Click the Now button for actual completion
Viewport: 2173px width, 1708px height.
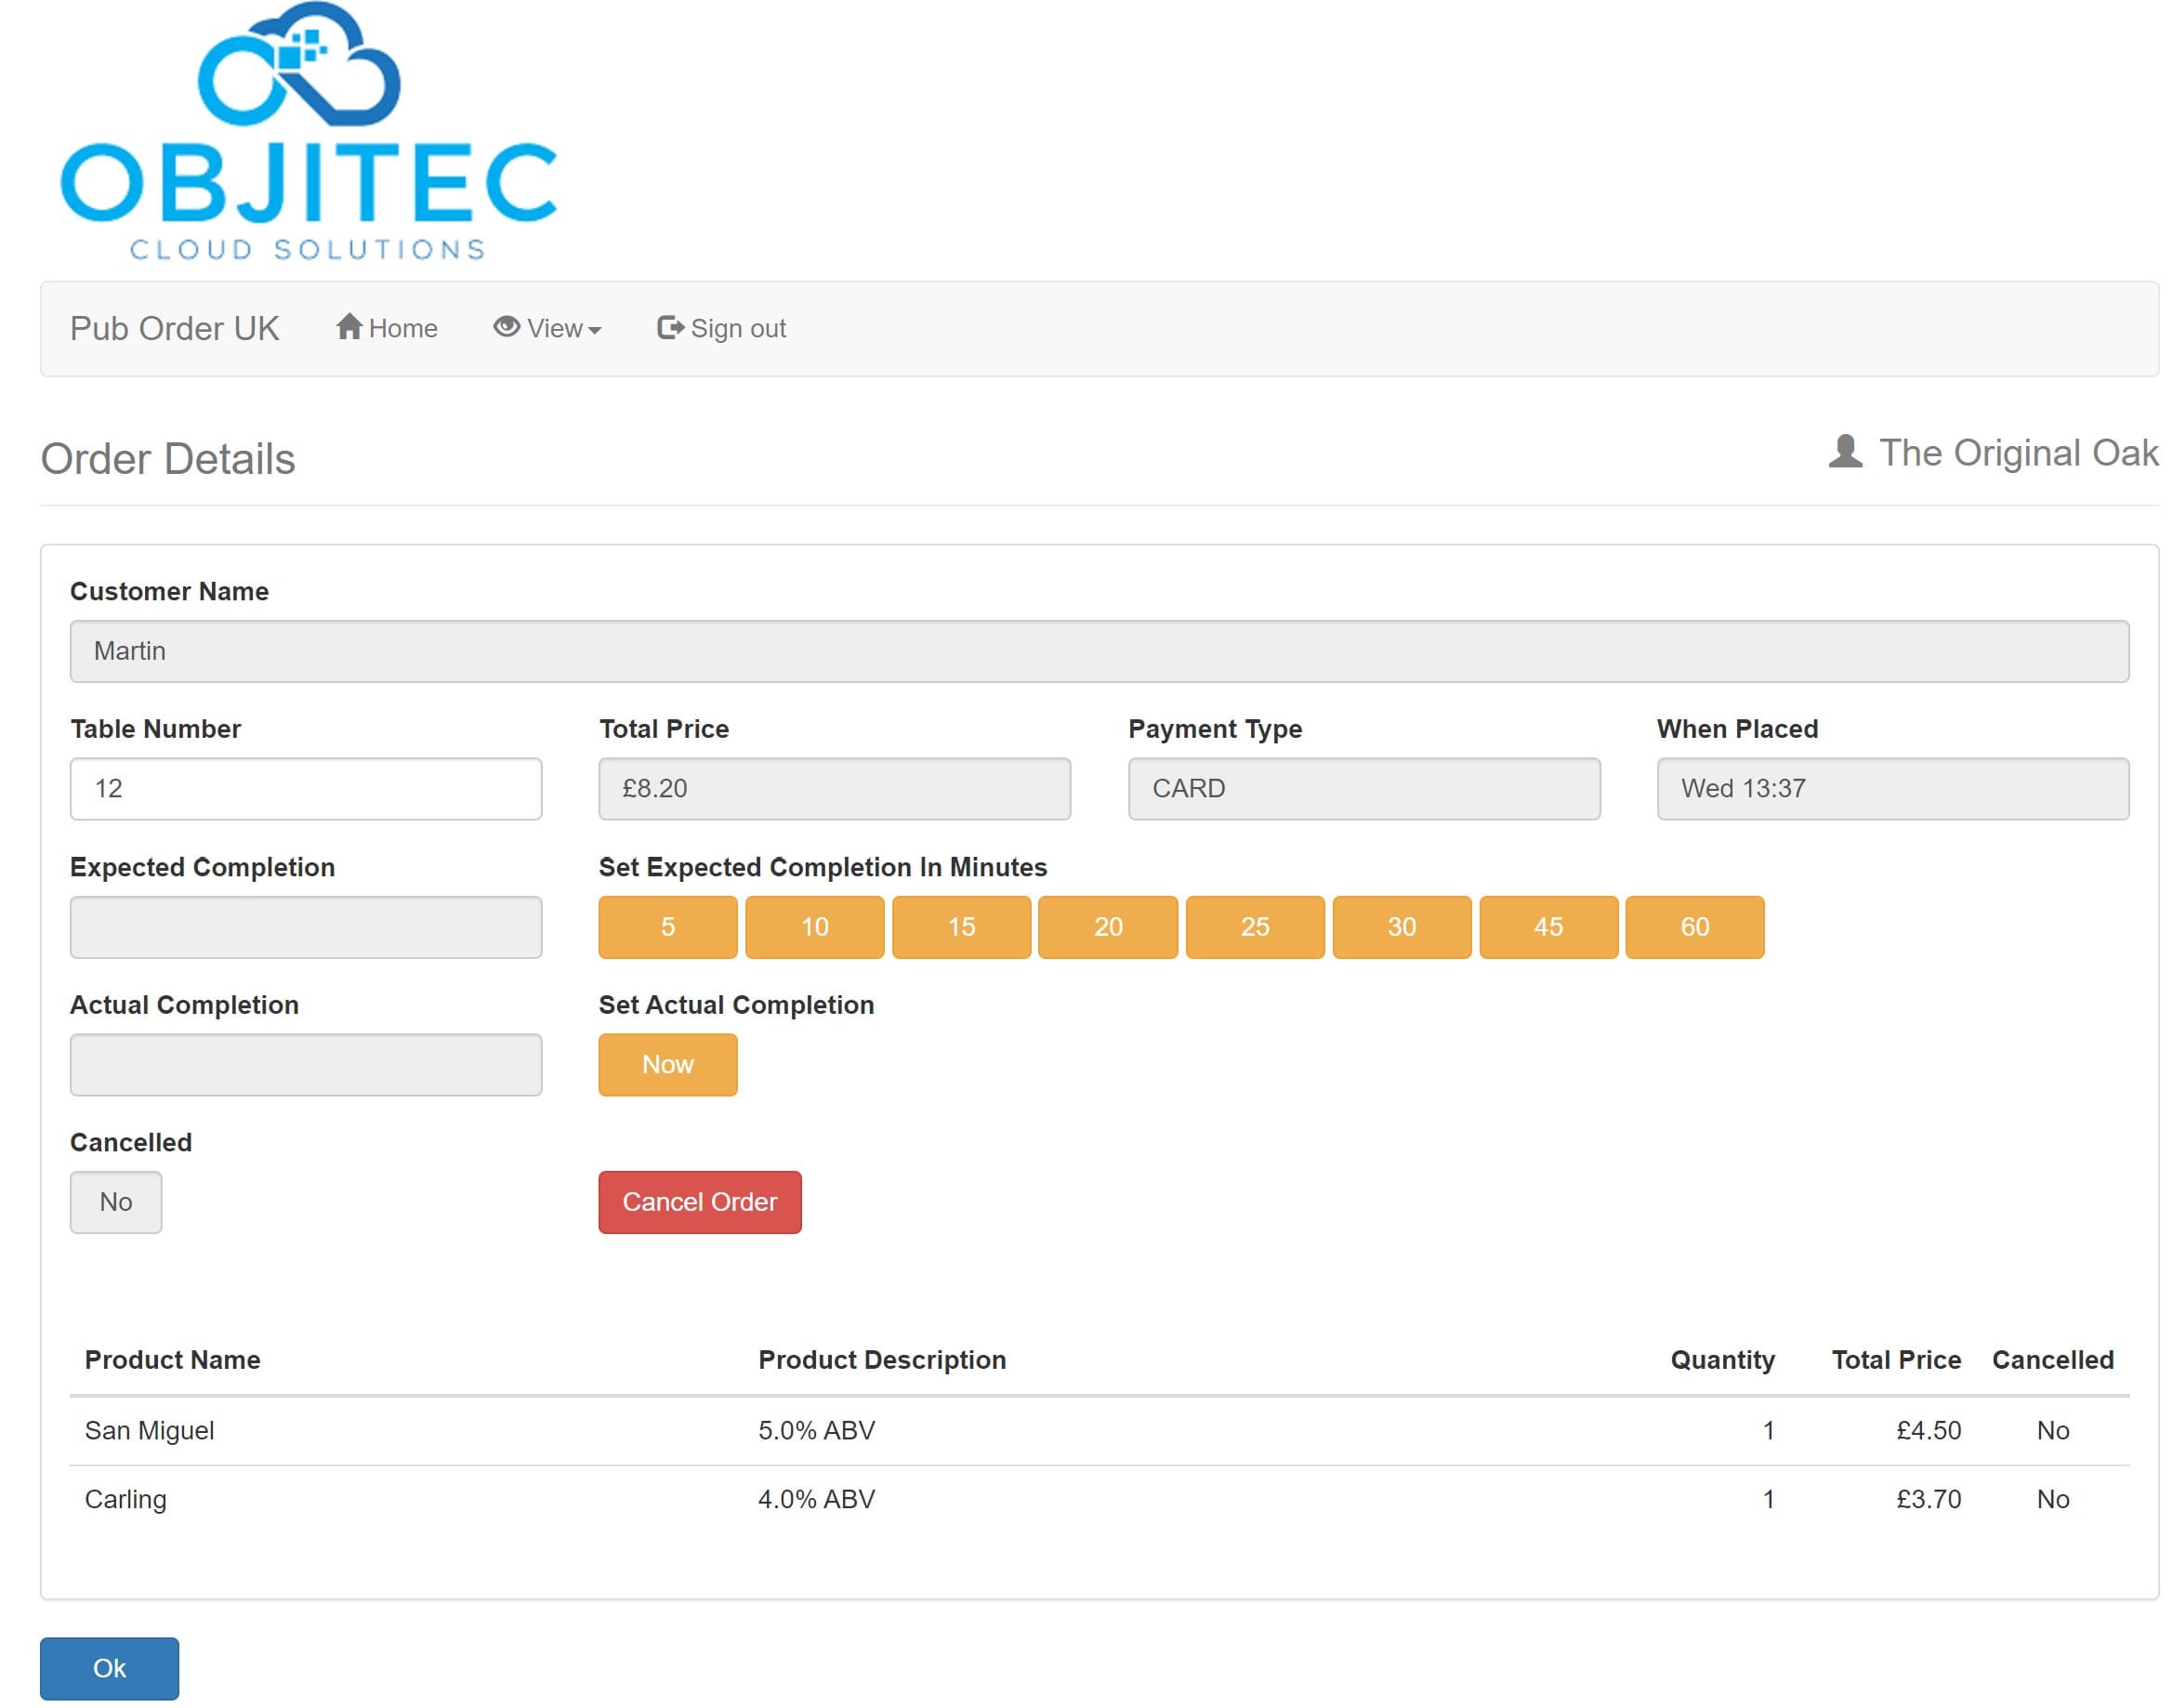click(x=668, y=1066)
